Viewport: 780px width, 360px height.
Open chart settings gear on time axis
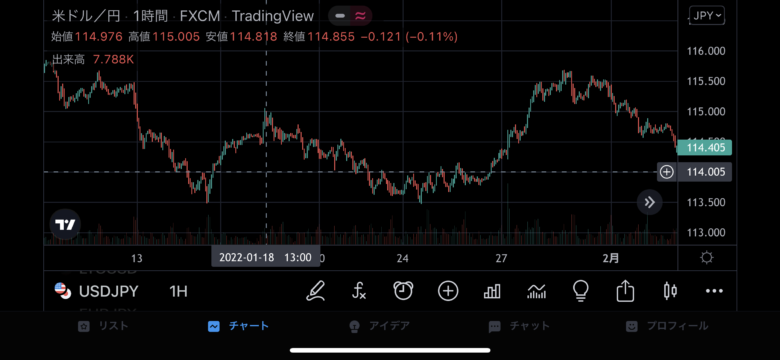706,258
